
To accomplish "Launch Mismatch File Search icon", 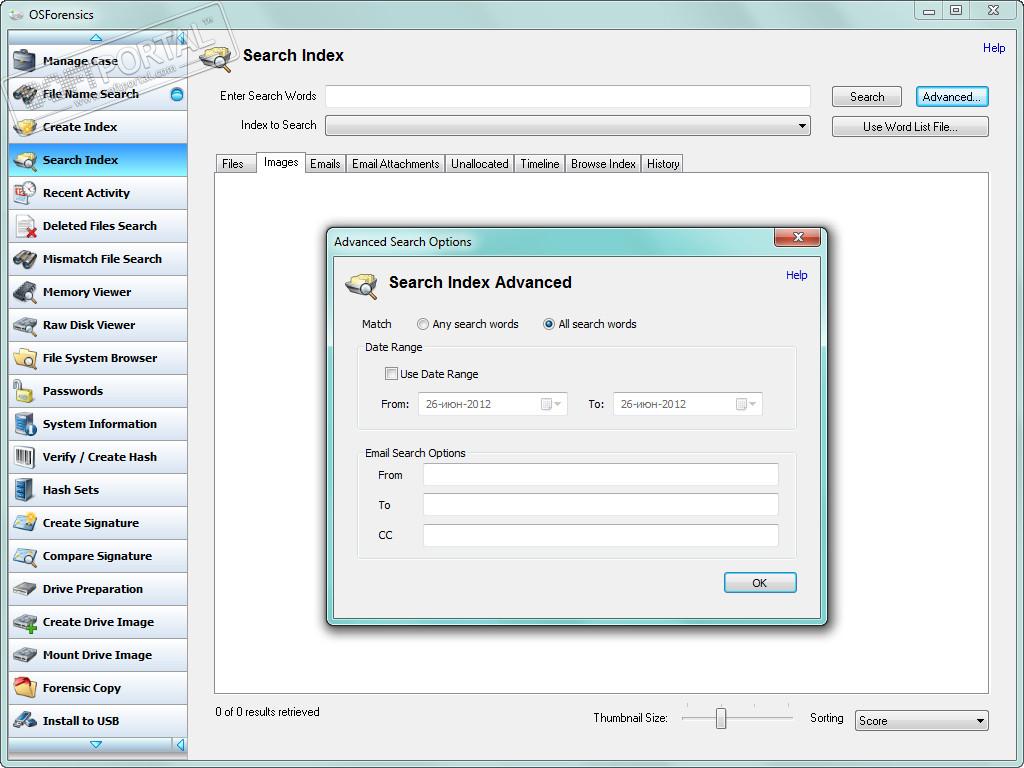I will coord(25,259).
